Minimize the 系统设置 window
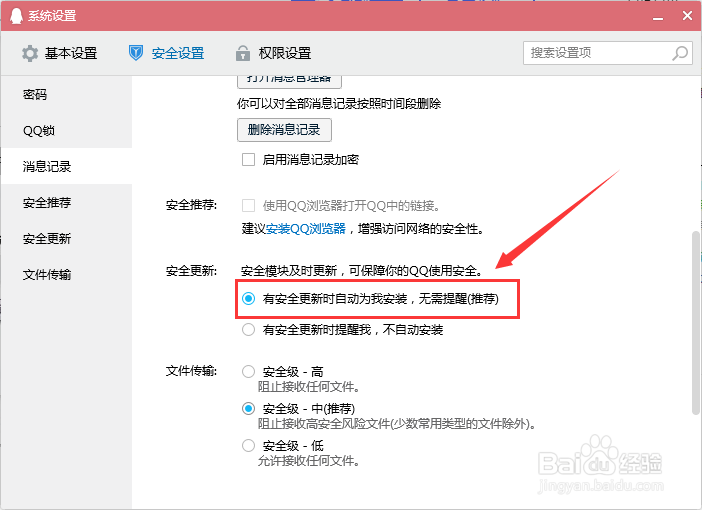The width and height of the screenshot is (702, 510). (658, 17)
